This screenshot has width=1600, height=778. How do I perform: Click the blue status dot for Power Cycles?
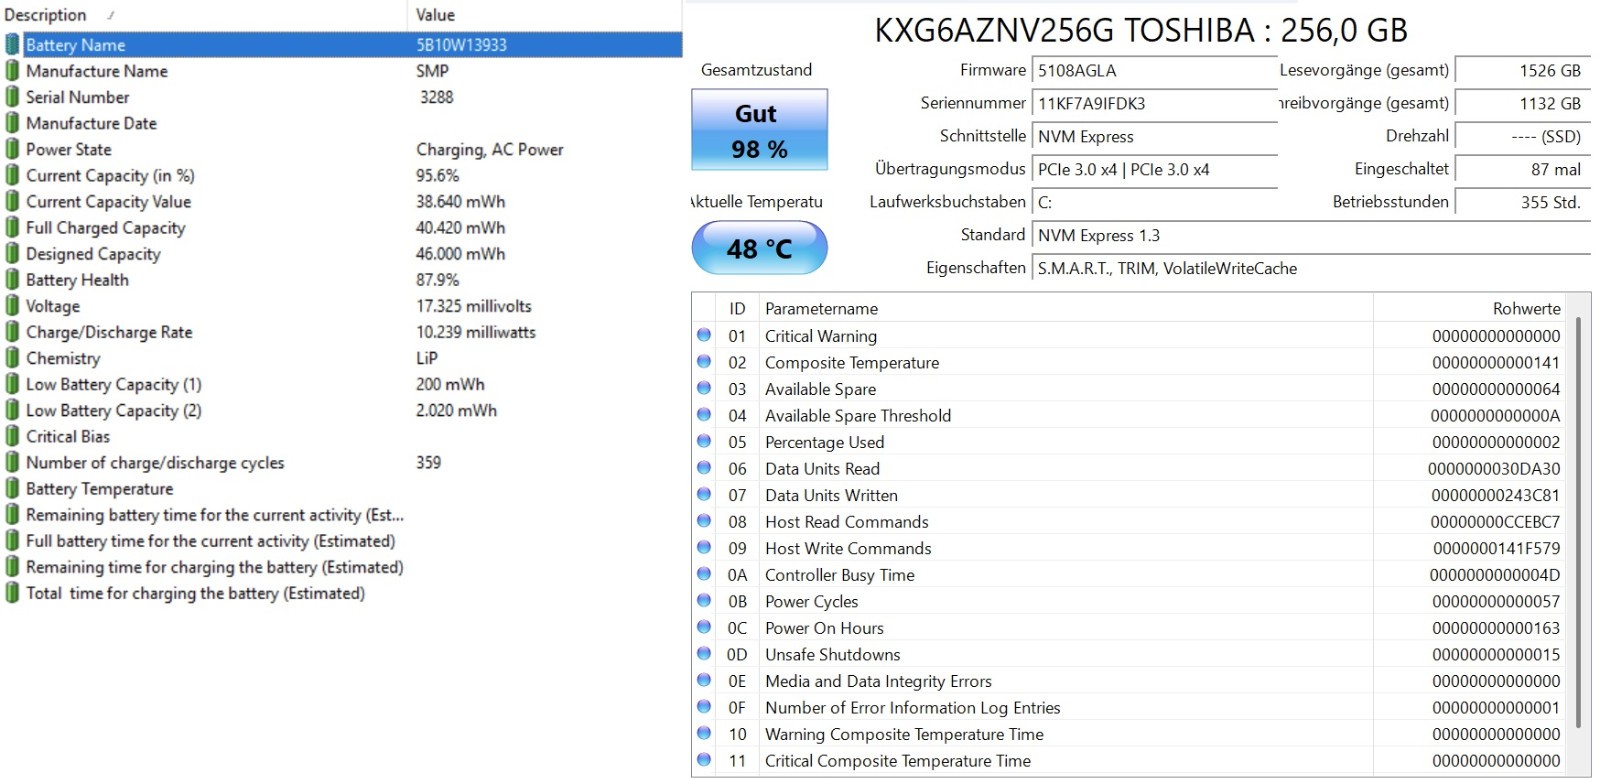click(704, 600)
